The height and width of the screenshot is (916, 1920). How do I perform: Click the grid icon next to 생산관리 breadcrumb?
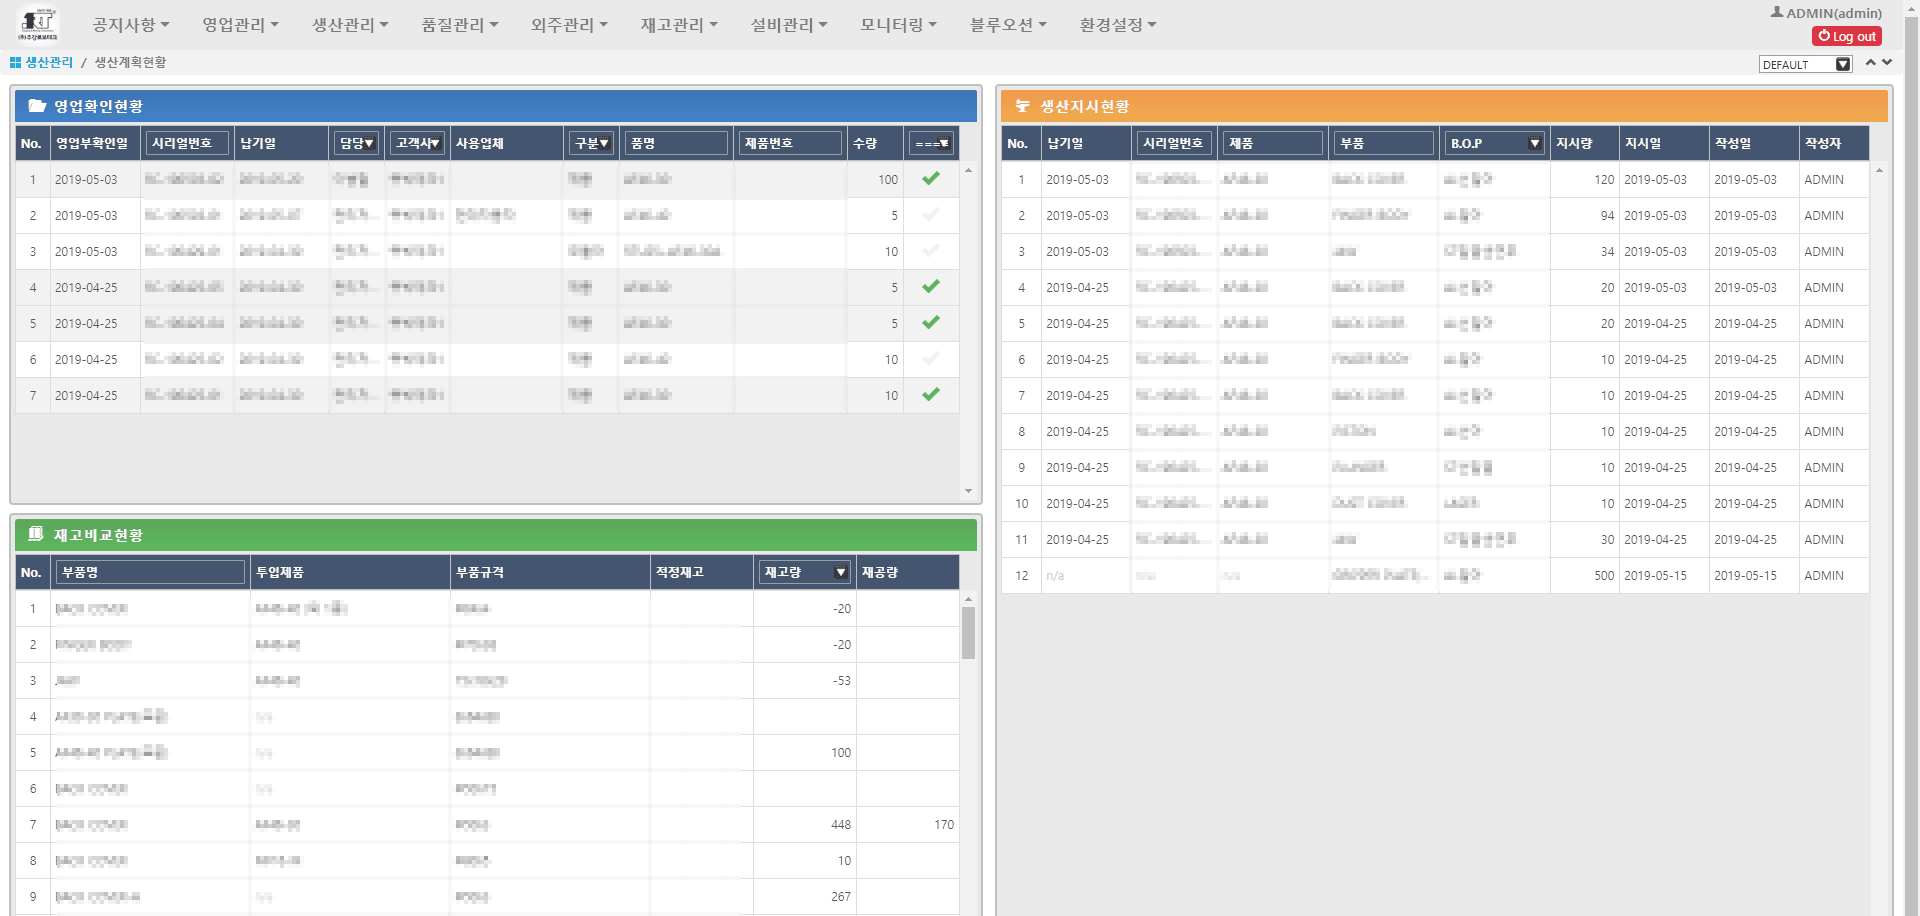[x=15, y=62]
